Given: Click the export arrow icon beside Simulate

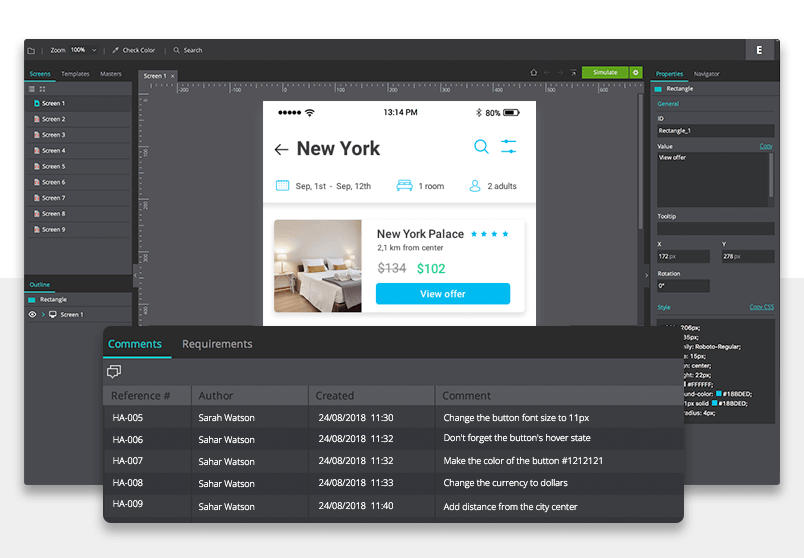Looking at the screenshot, I should point(573,73).
